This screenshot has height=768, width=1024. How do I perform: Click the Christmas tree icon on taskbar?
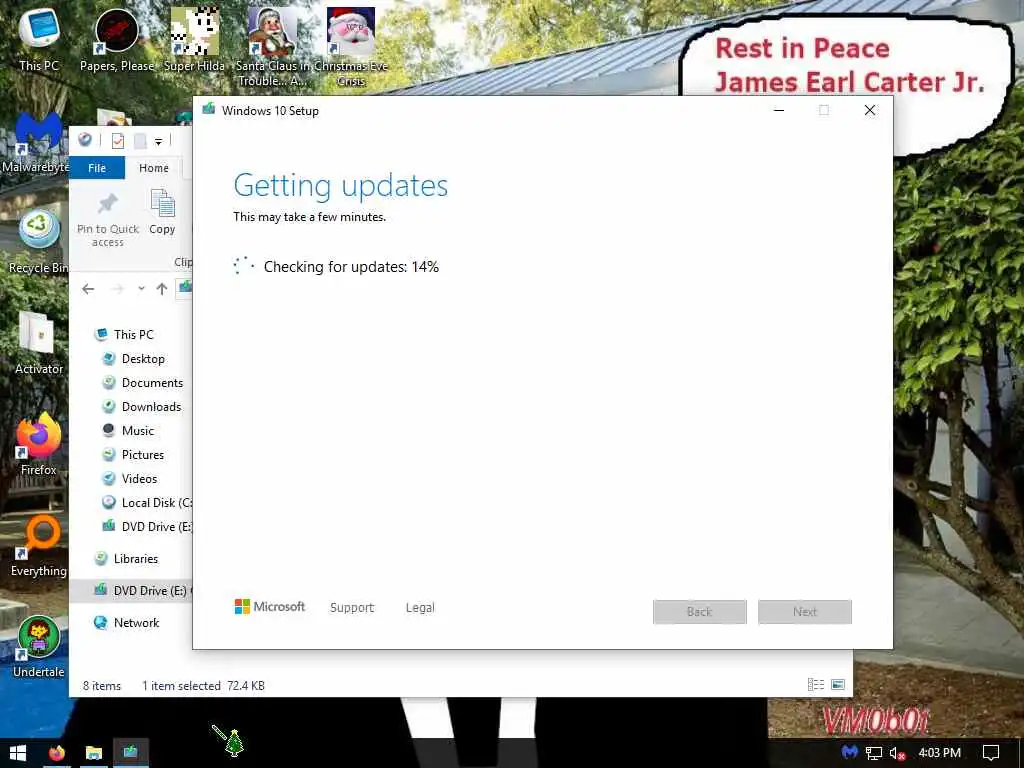click(x=234, y=743)
